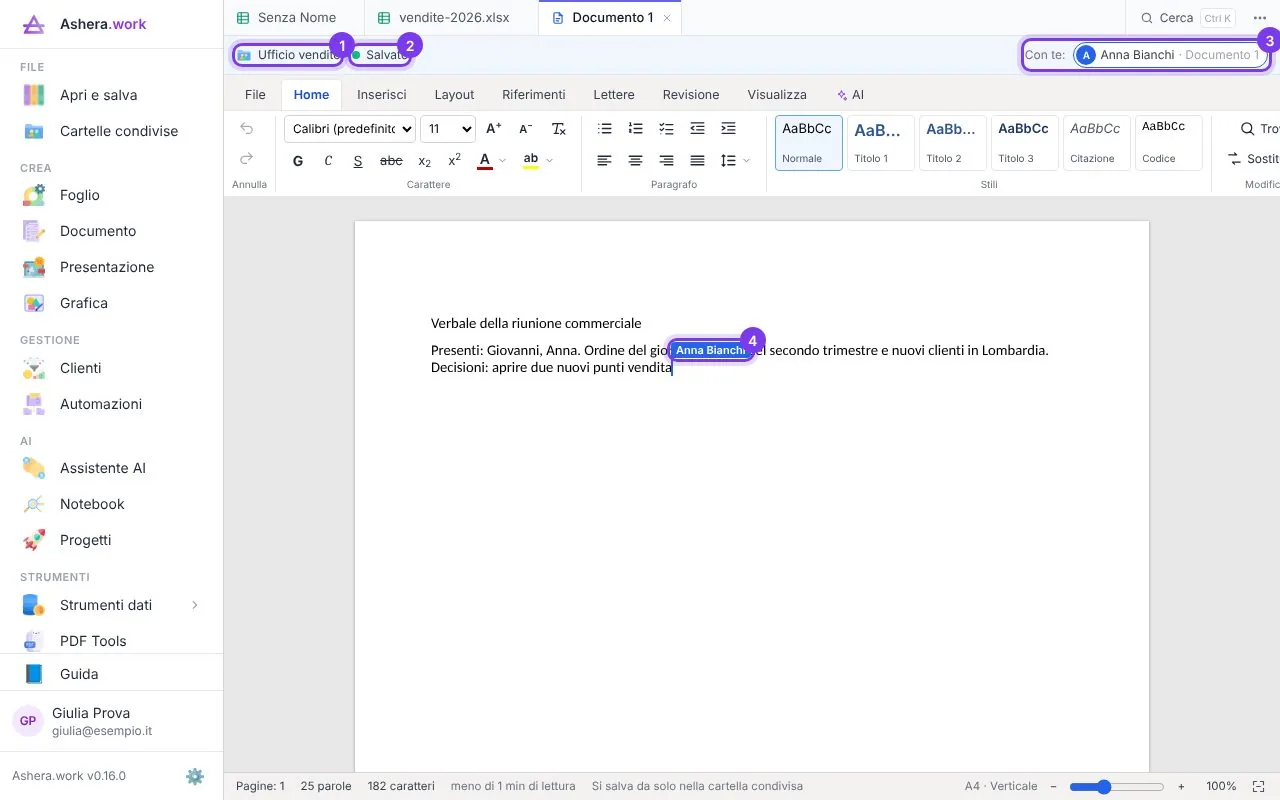Insert a checklist
1280x800 pixels.
[666, 128]
